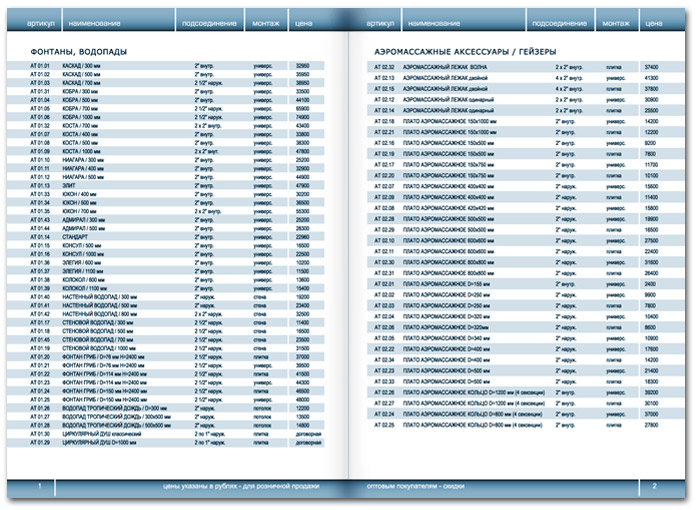Select article code 'AT 01.35'
The image size is (700, 510).
coord(40,211)
